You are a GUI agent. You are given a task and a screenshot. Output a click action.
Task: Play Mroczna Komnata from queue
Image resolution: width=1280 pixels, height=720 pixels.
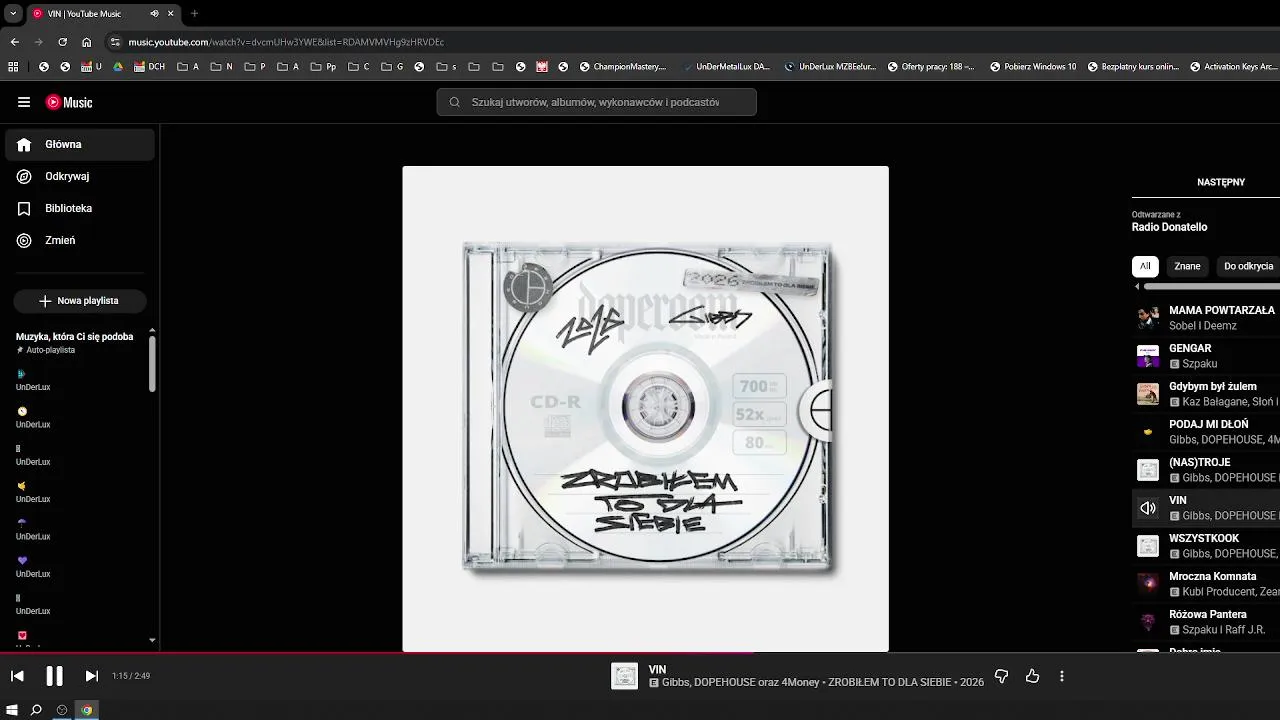tap(1206, 584)
